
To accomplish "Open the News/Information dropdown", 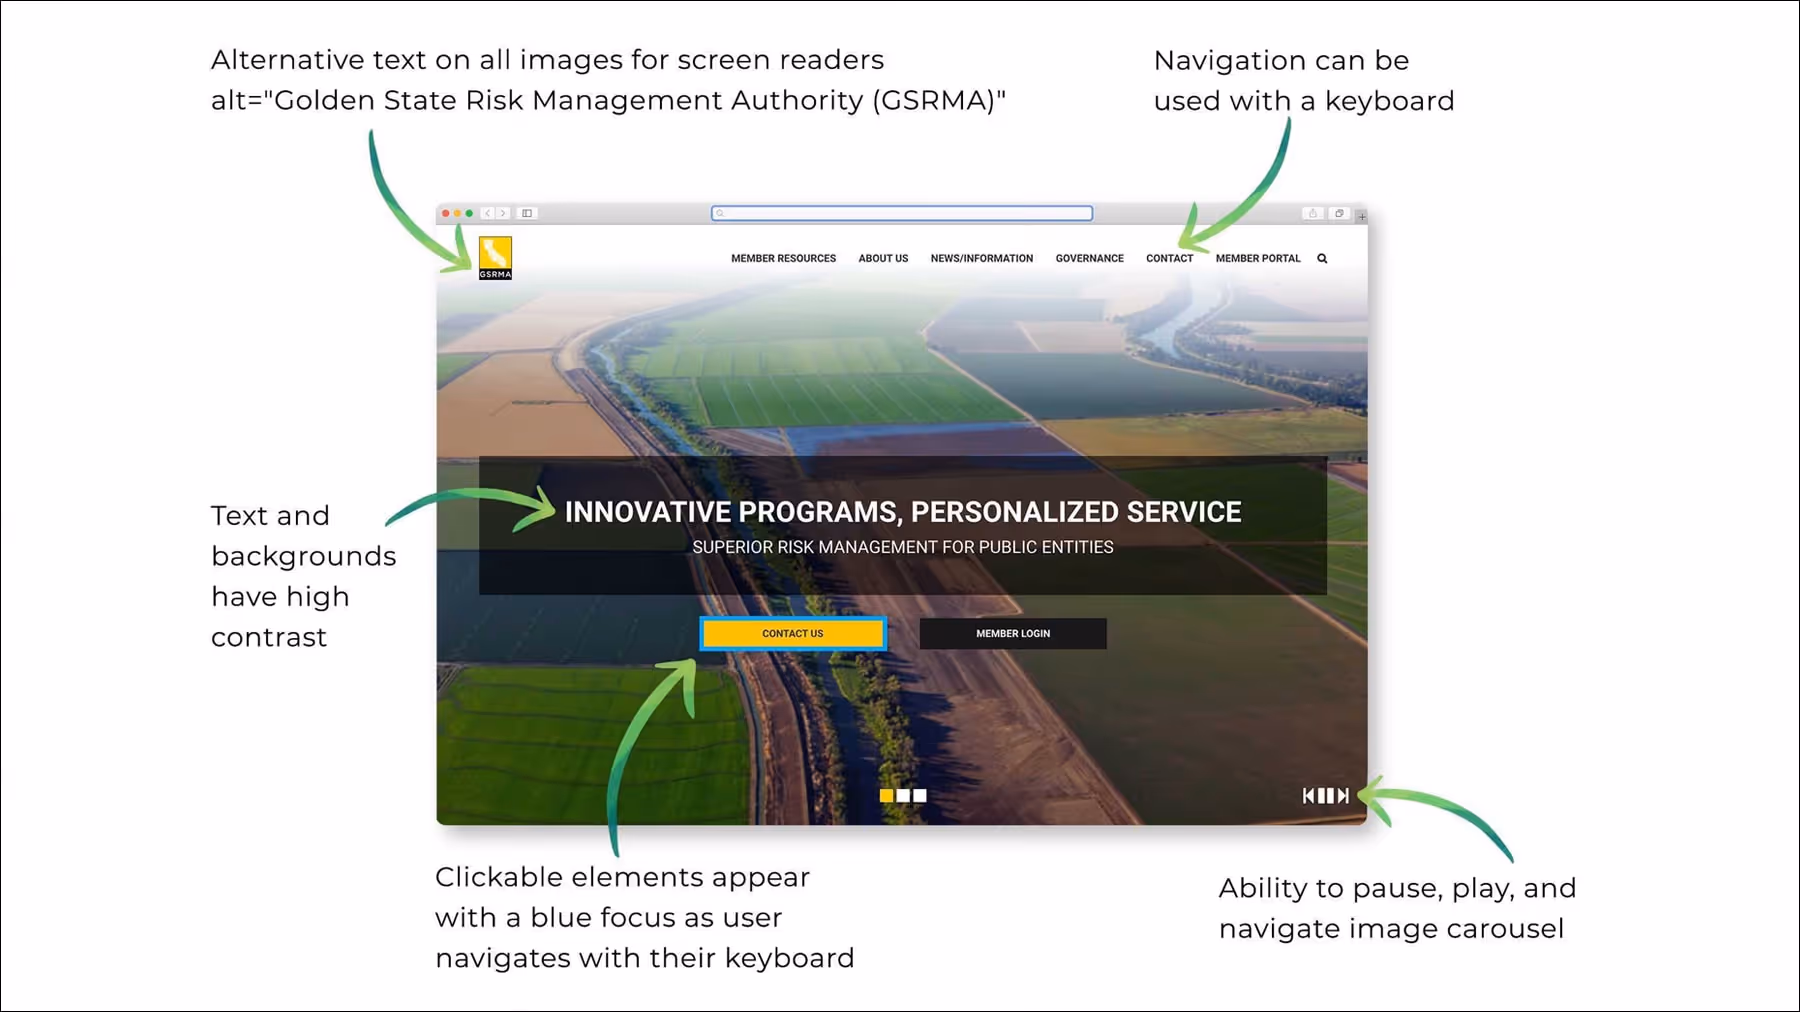I will [x=982, y=258].
